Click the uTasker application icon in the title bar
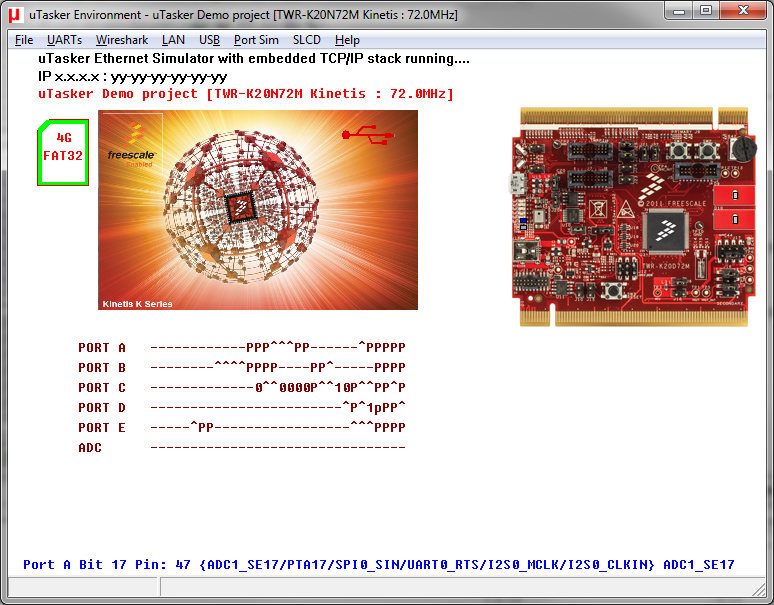774x605 pixels. coord(15,15)
